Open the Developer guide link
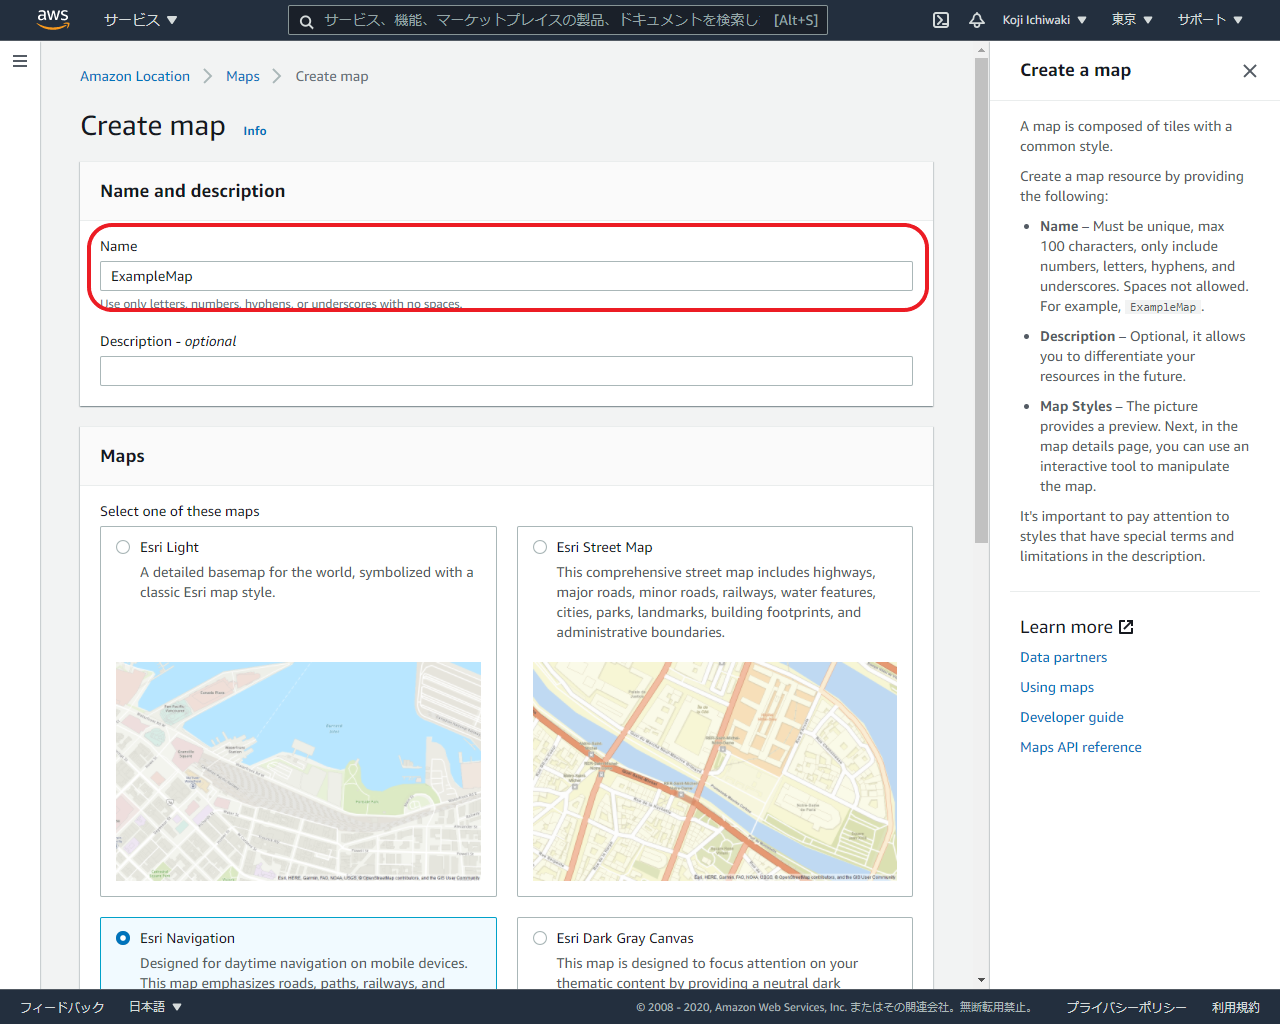Screen dimensions: 1280x1024 point(1072,717)
